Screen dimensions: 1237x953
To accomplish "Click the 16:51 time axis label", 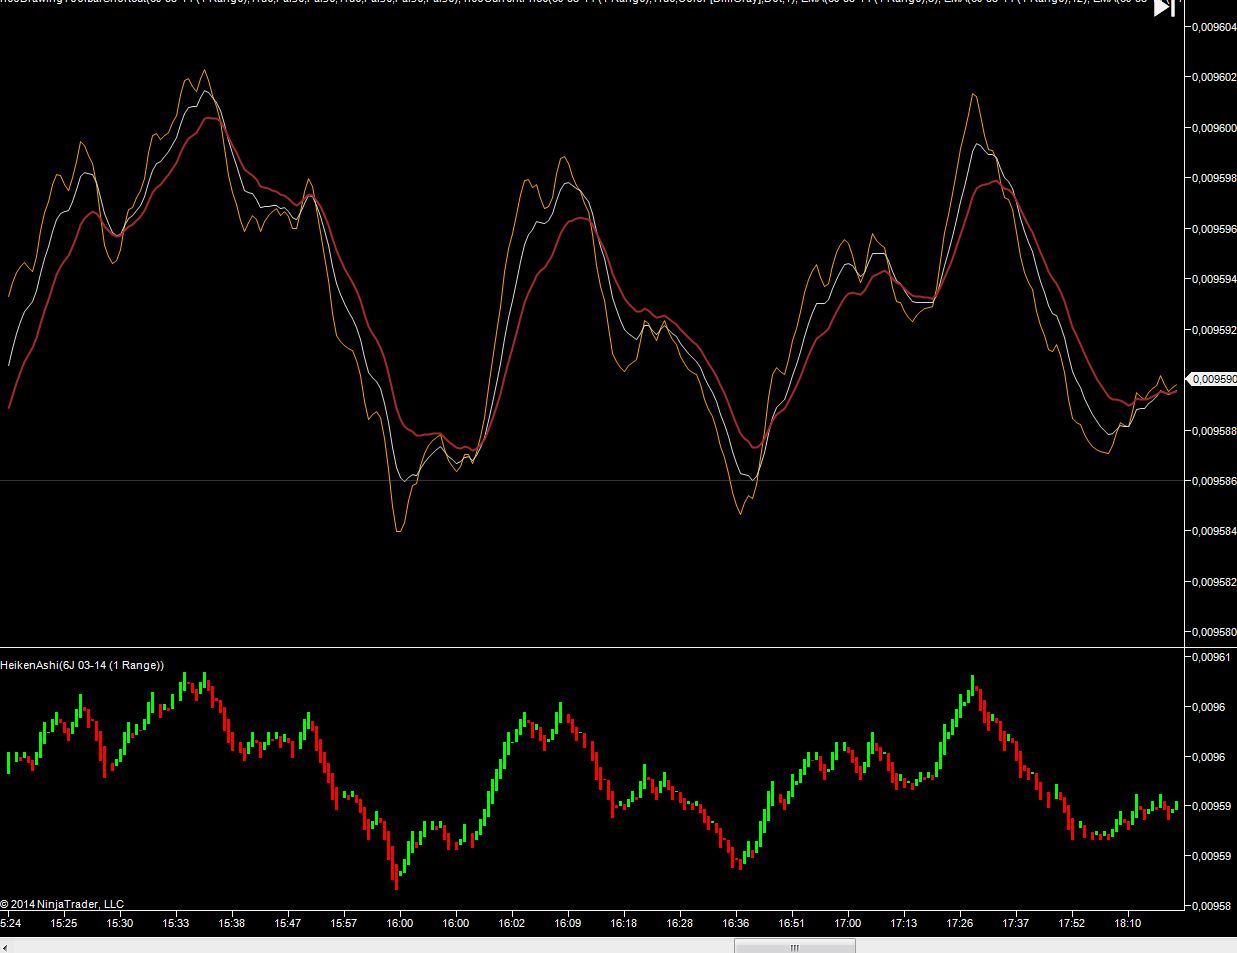I will coord(792,923).
